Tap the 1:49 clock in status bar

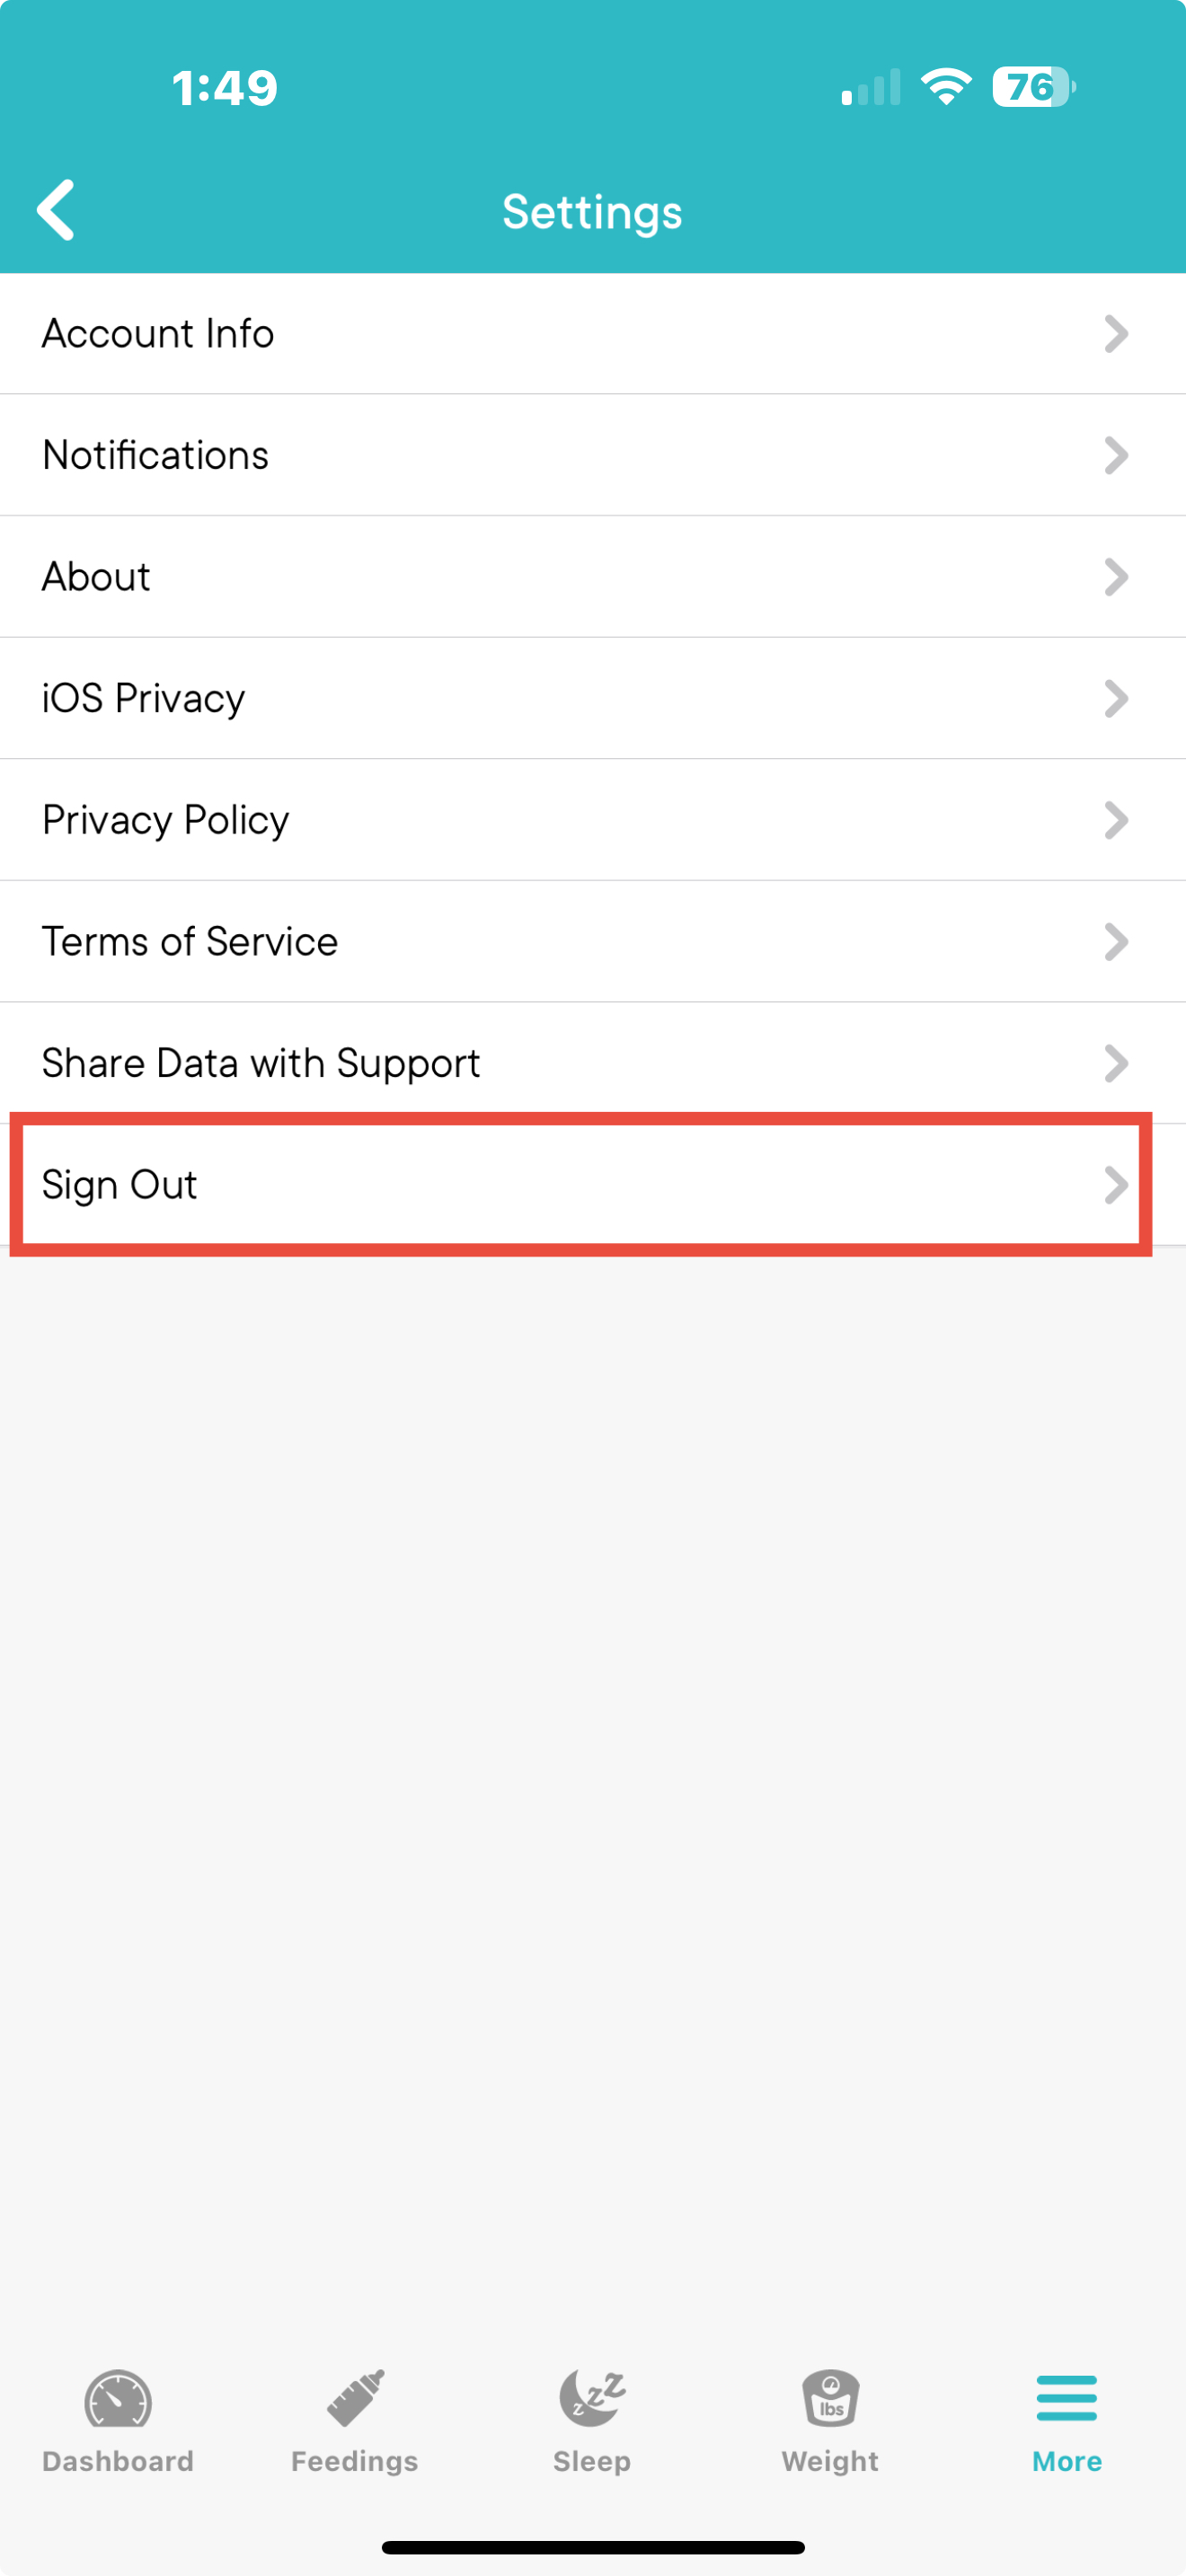(x=225, y=88)
